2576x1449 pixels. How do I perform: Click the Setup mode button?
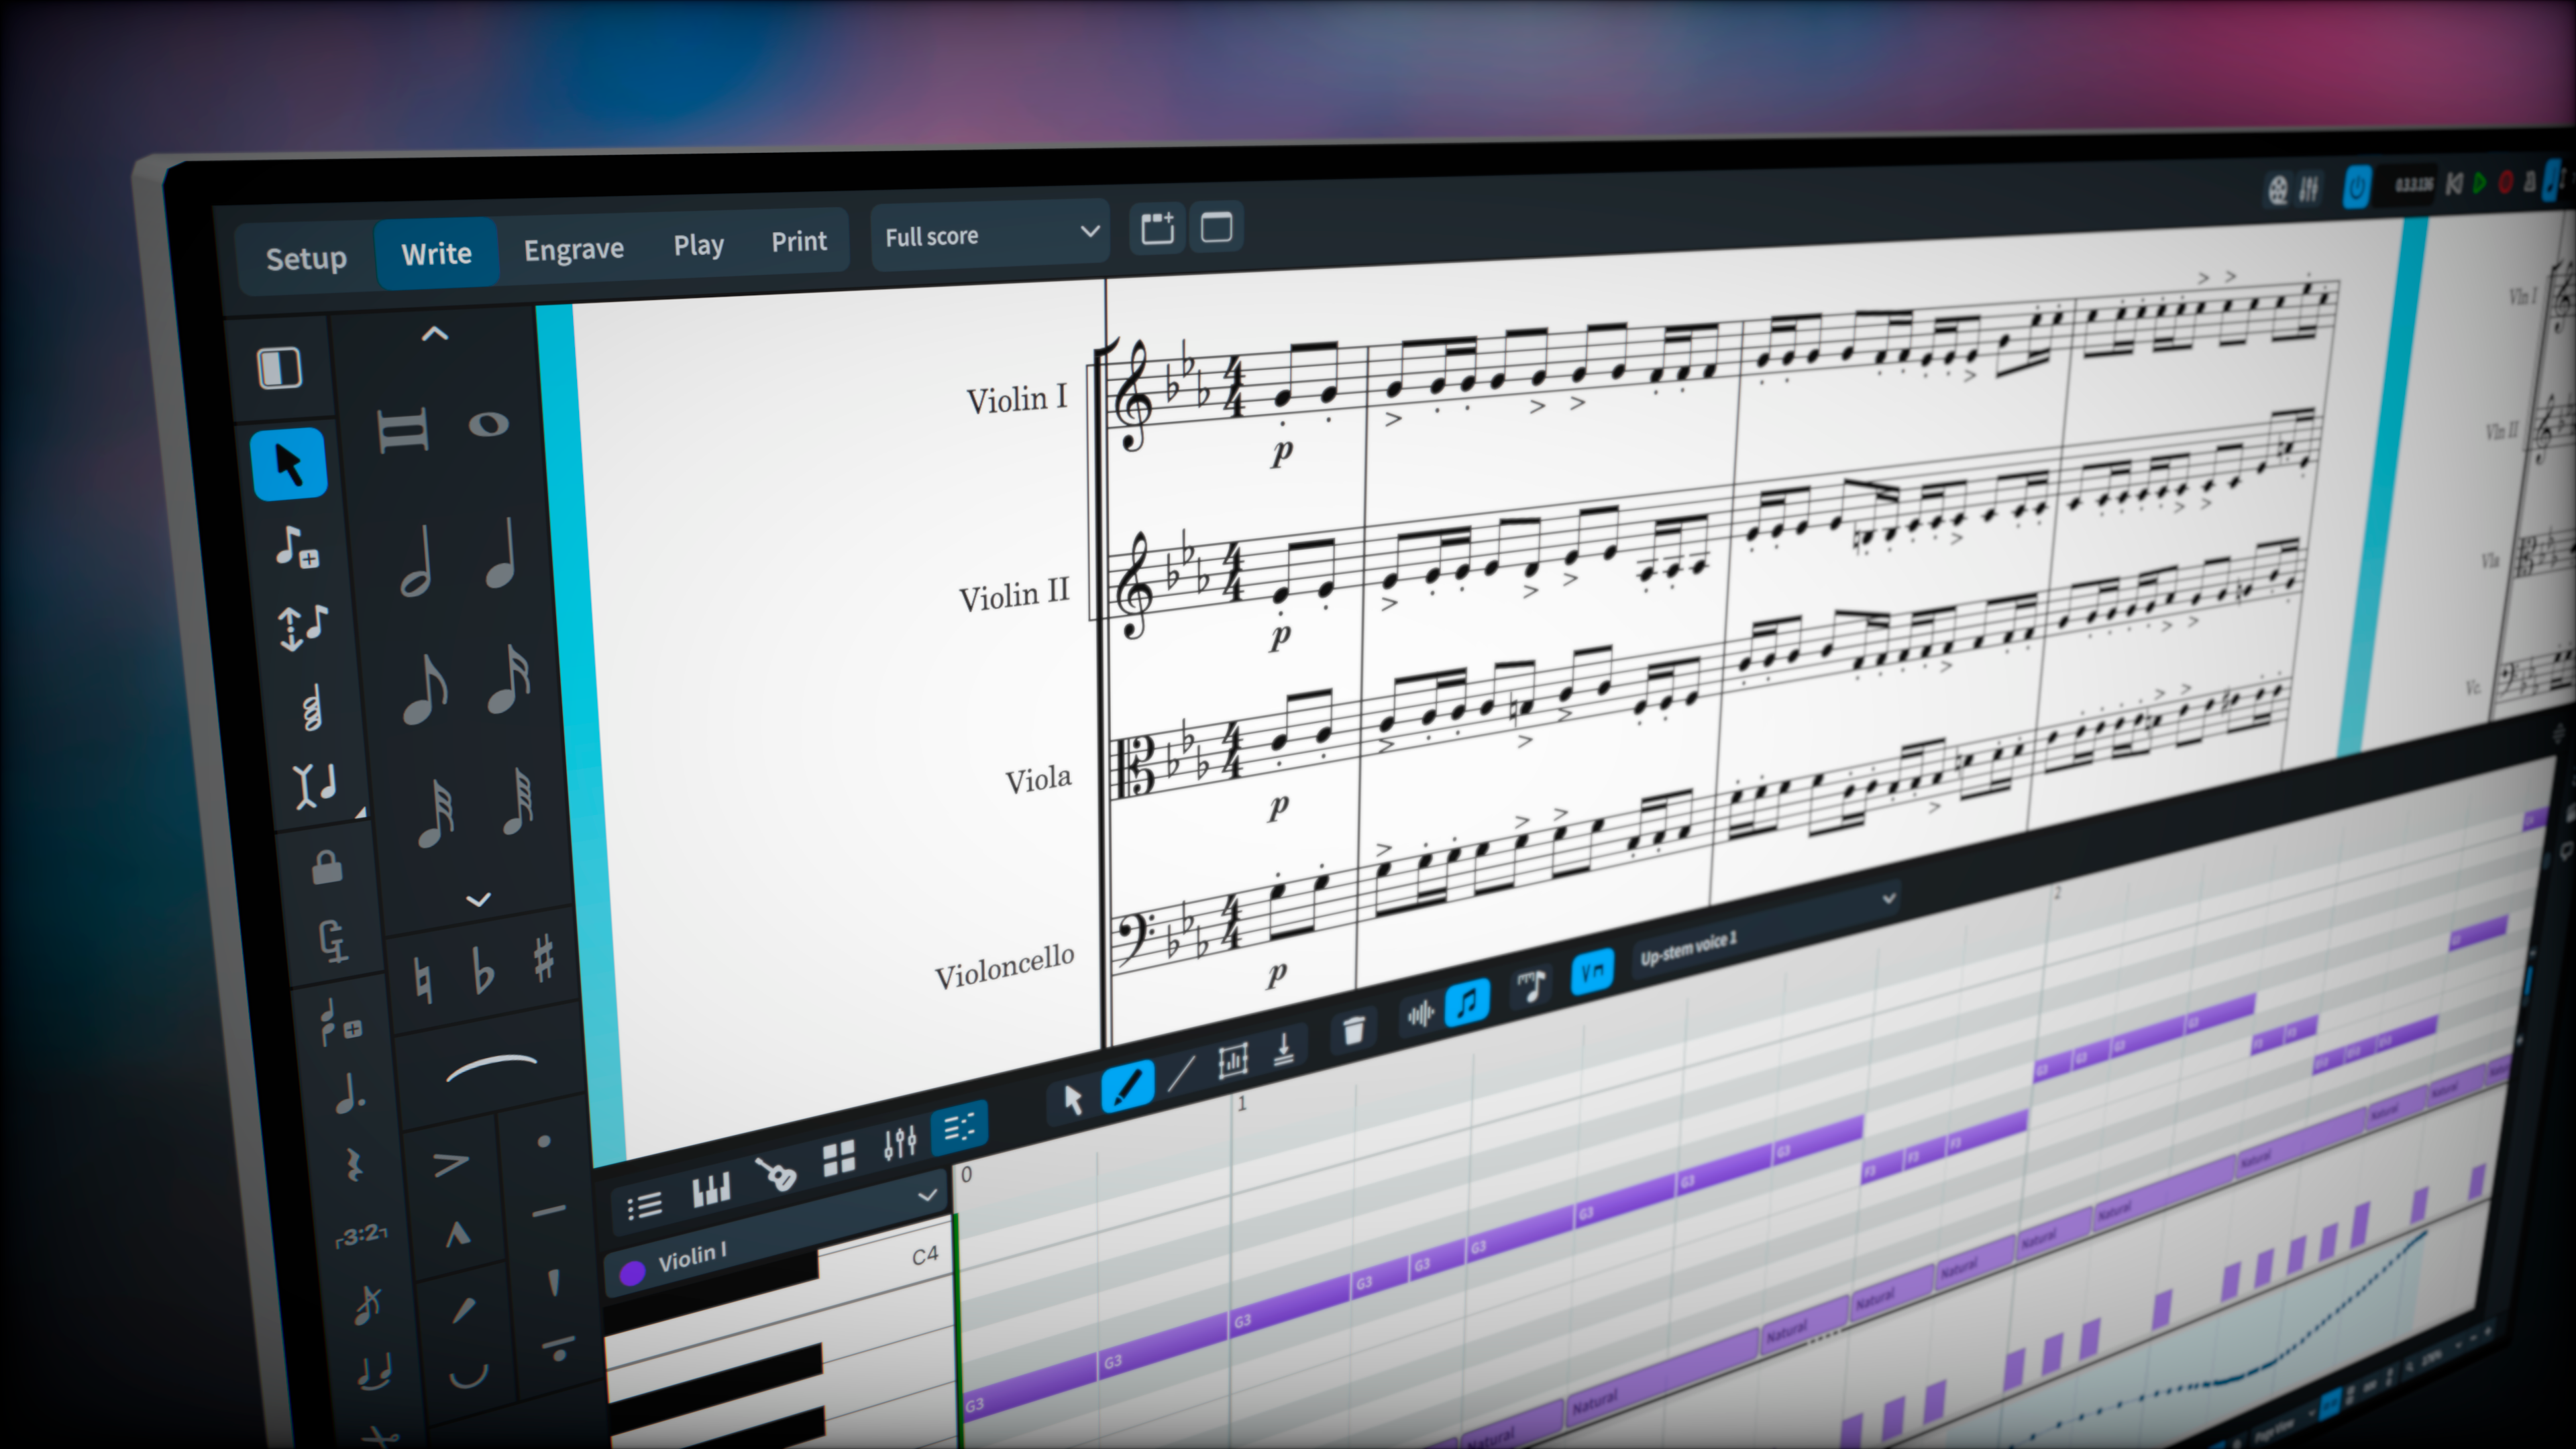(x=306, y=258)
